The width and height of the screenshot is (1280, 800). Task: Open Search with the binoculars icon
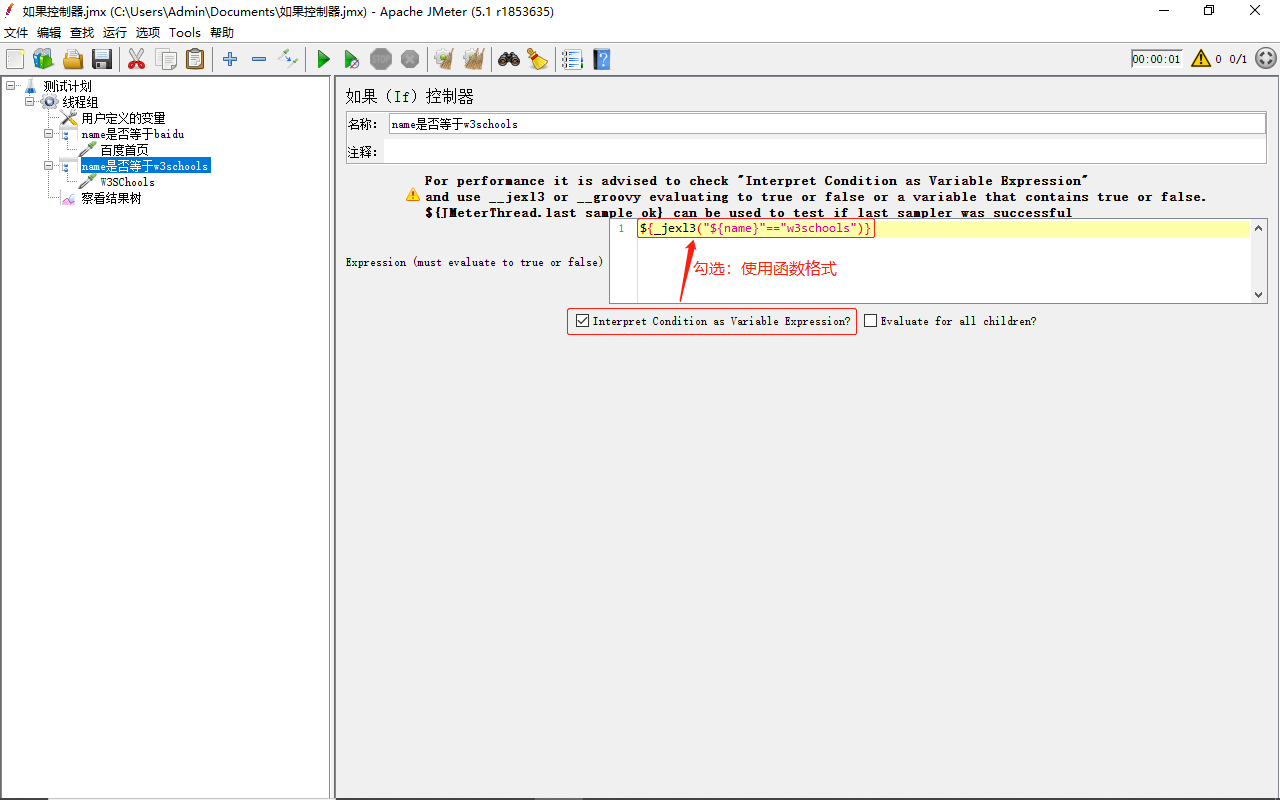(509, 59)
